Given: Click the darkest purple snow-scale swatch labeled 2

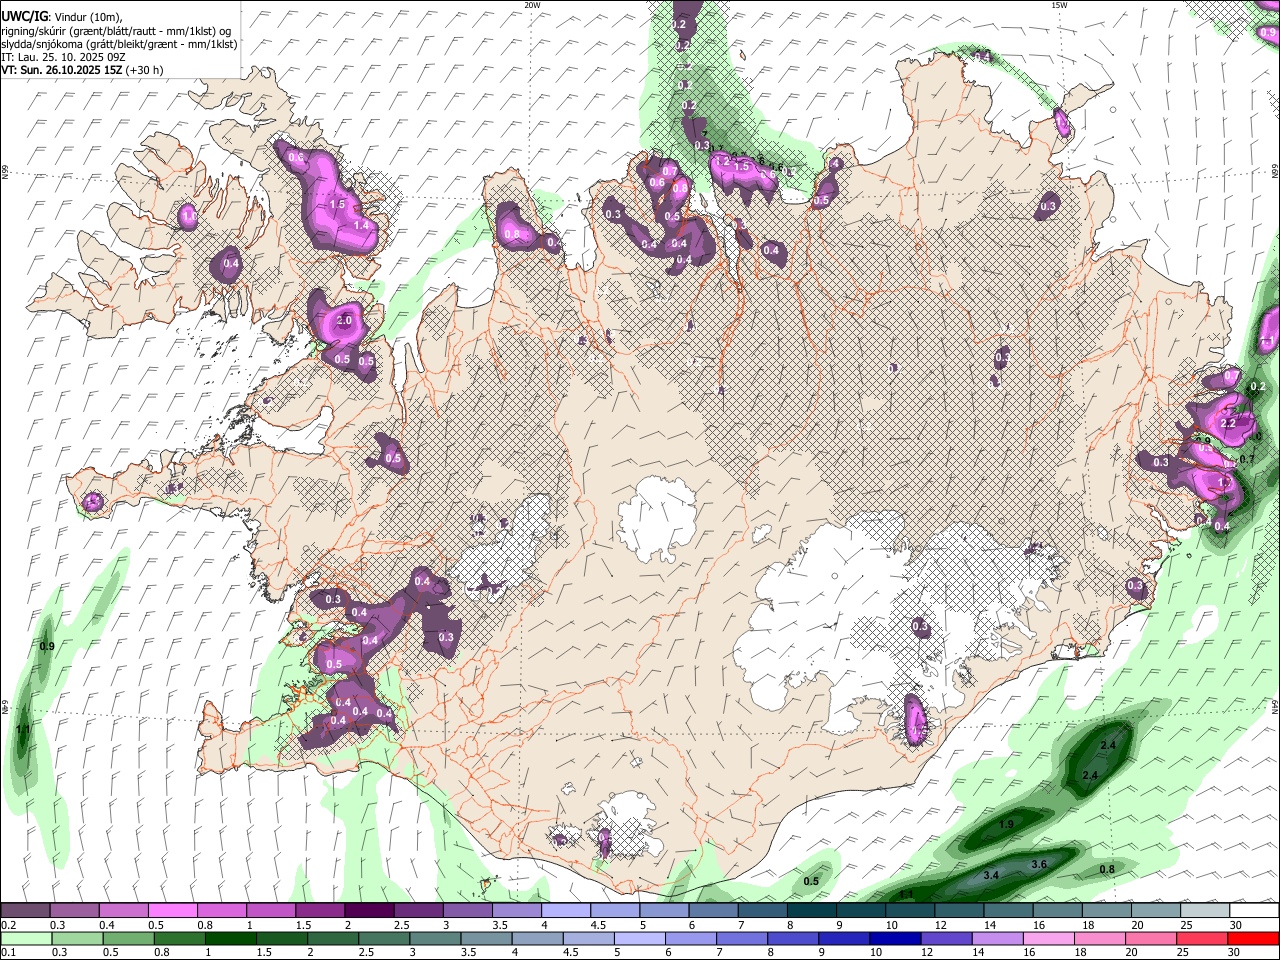Looking at the screenshot, I should pyautogui.click(x=368, y=911).
